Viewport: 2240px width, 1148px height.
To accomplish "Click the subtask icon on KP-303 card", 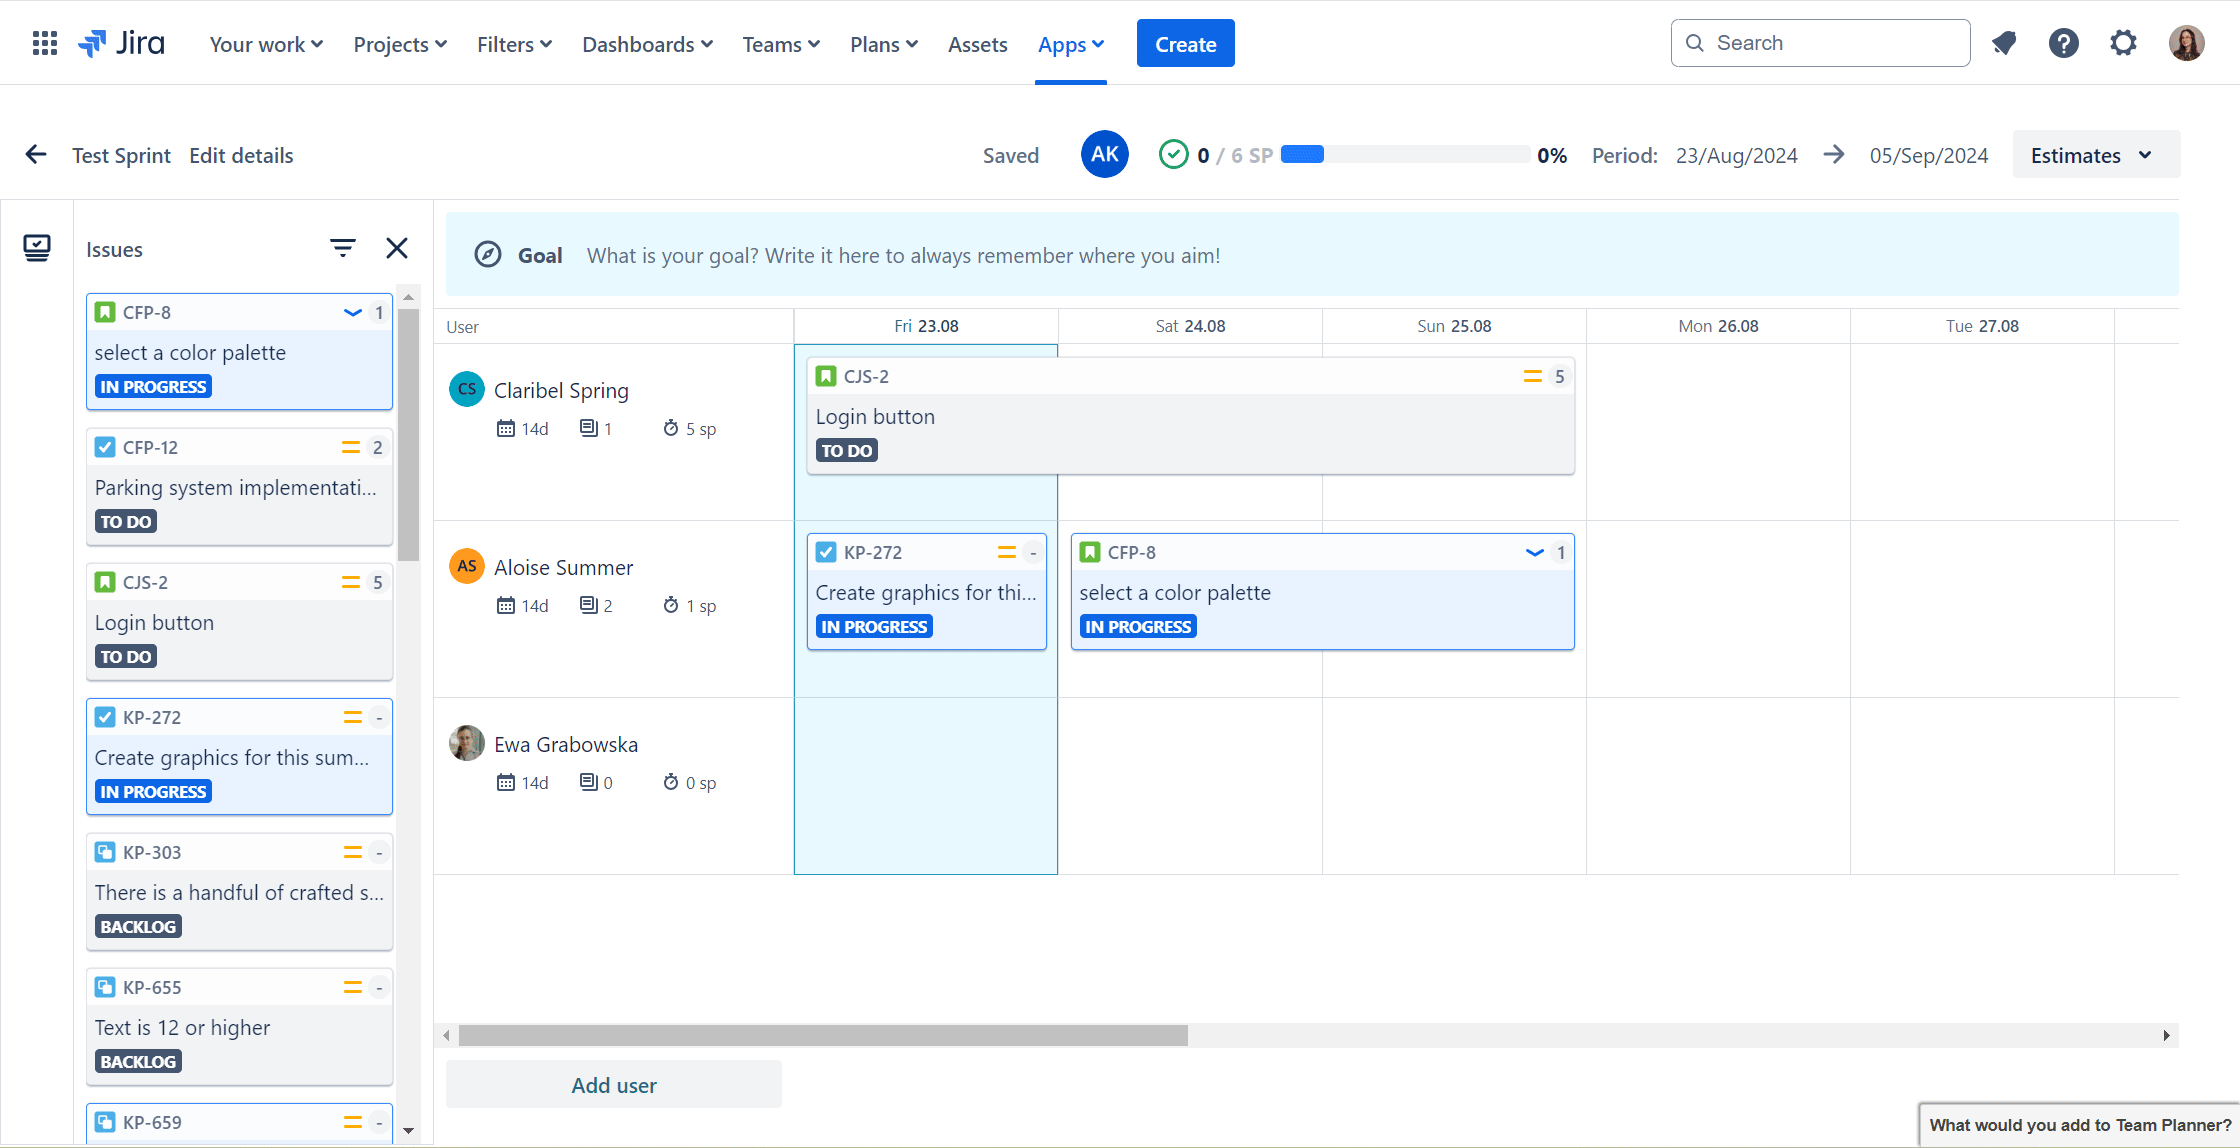I will (105, 852).
